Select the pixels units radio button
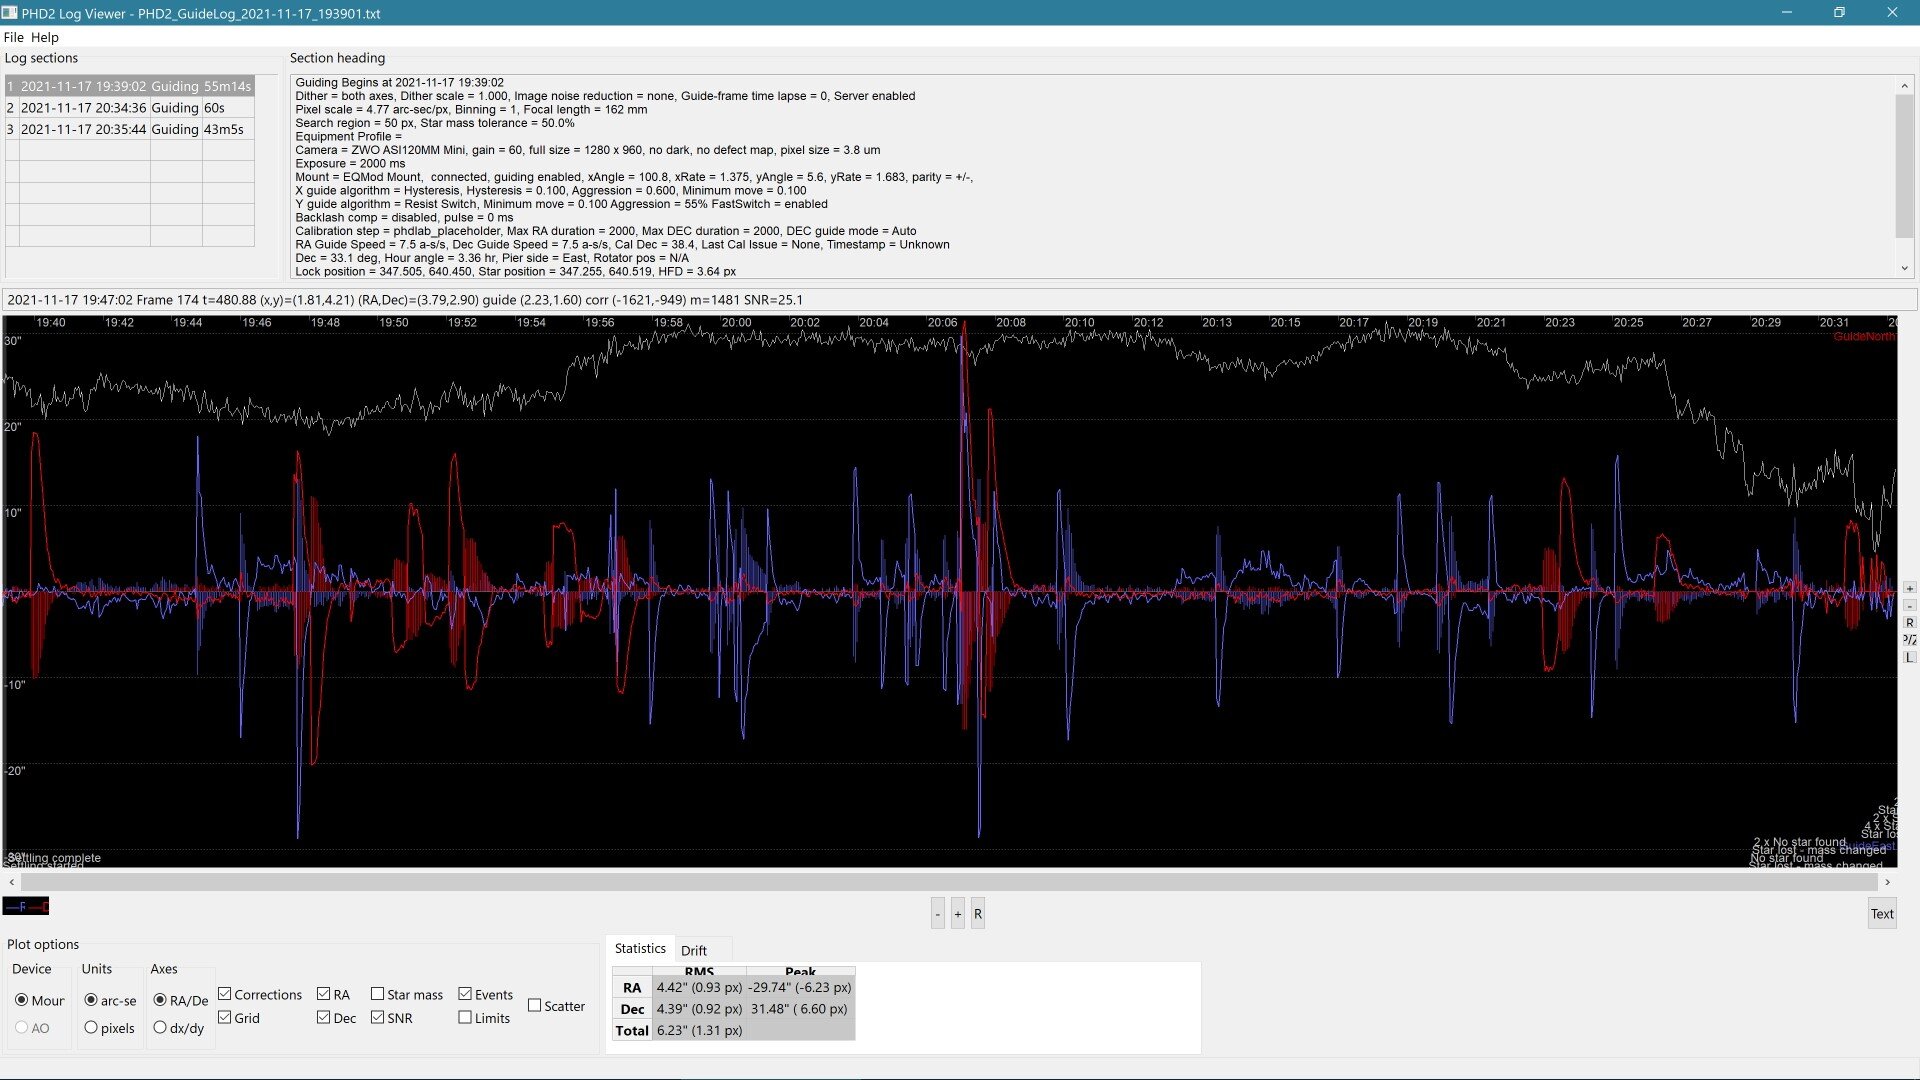Screen dimensions: 1920x1080 (x=92, y=1028)
